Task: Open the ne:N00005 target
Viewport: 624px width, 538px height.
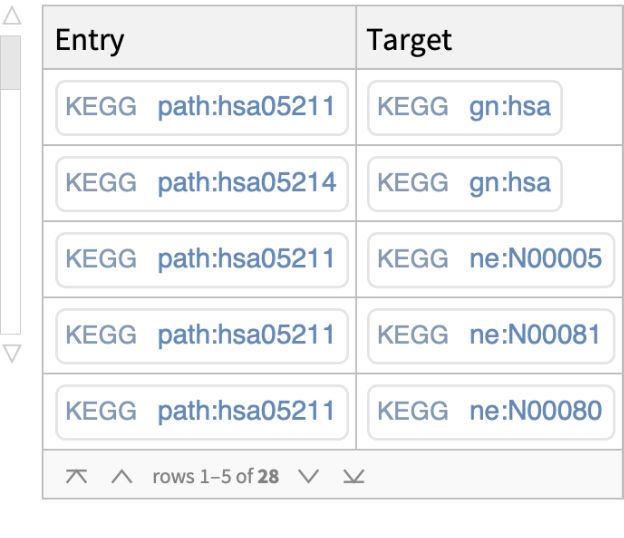Action: [490, 260]
